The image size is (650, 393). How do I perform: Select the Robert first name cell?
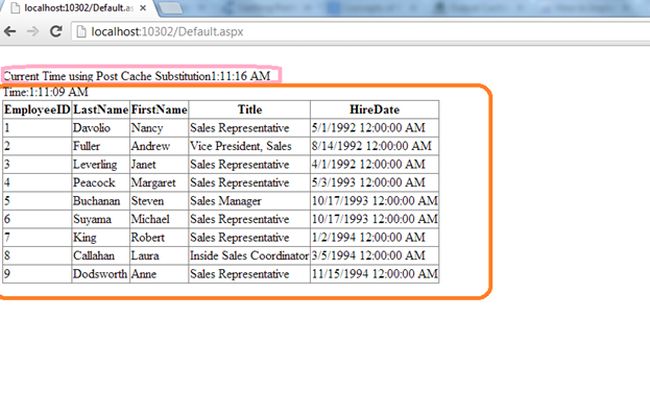159,237
